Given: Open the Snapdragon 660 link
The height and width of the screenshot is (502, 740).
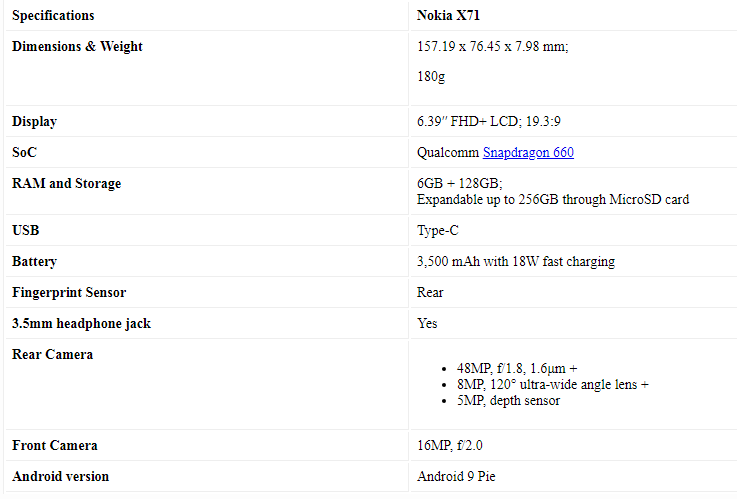Looking at the screenshot, I should 528,153.
